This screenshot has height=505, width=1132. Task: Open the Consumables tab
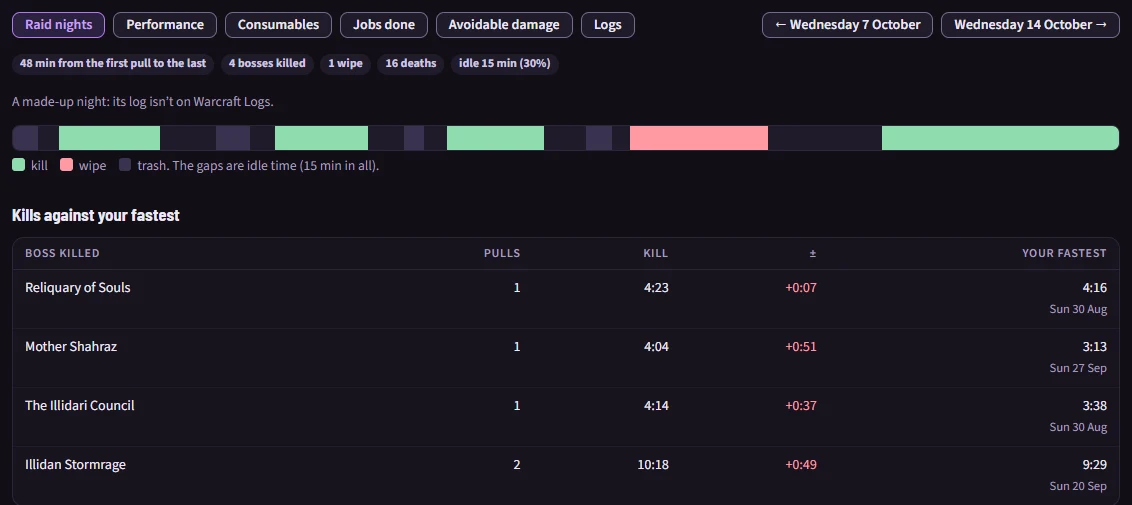coord(278,25)
